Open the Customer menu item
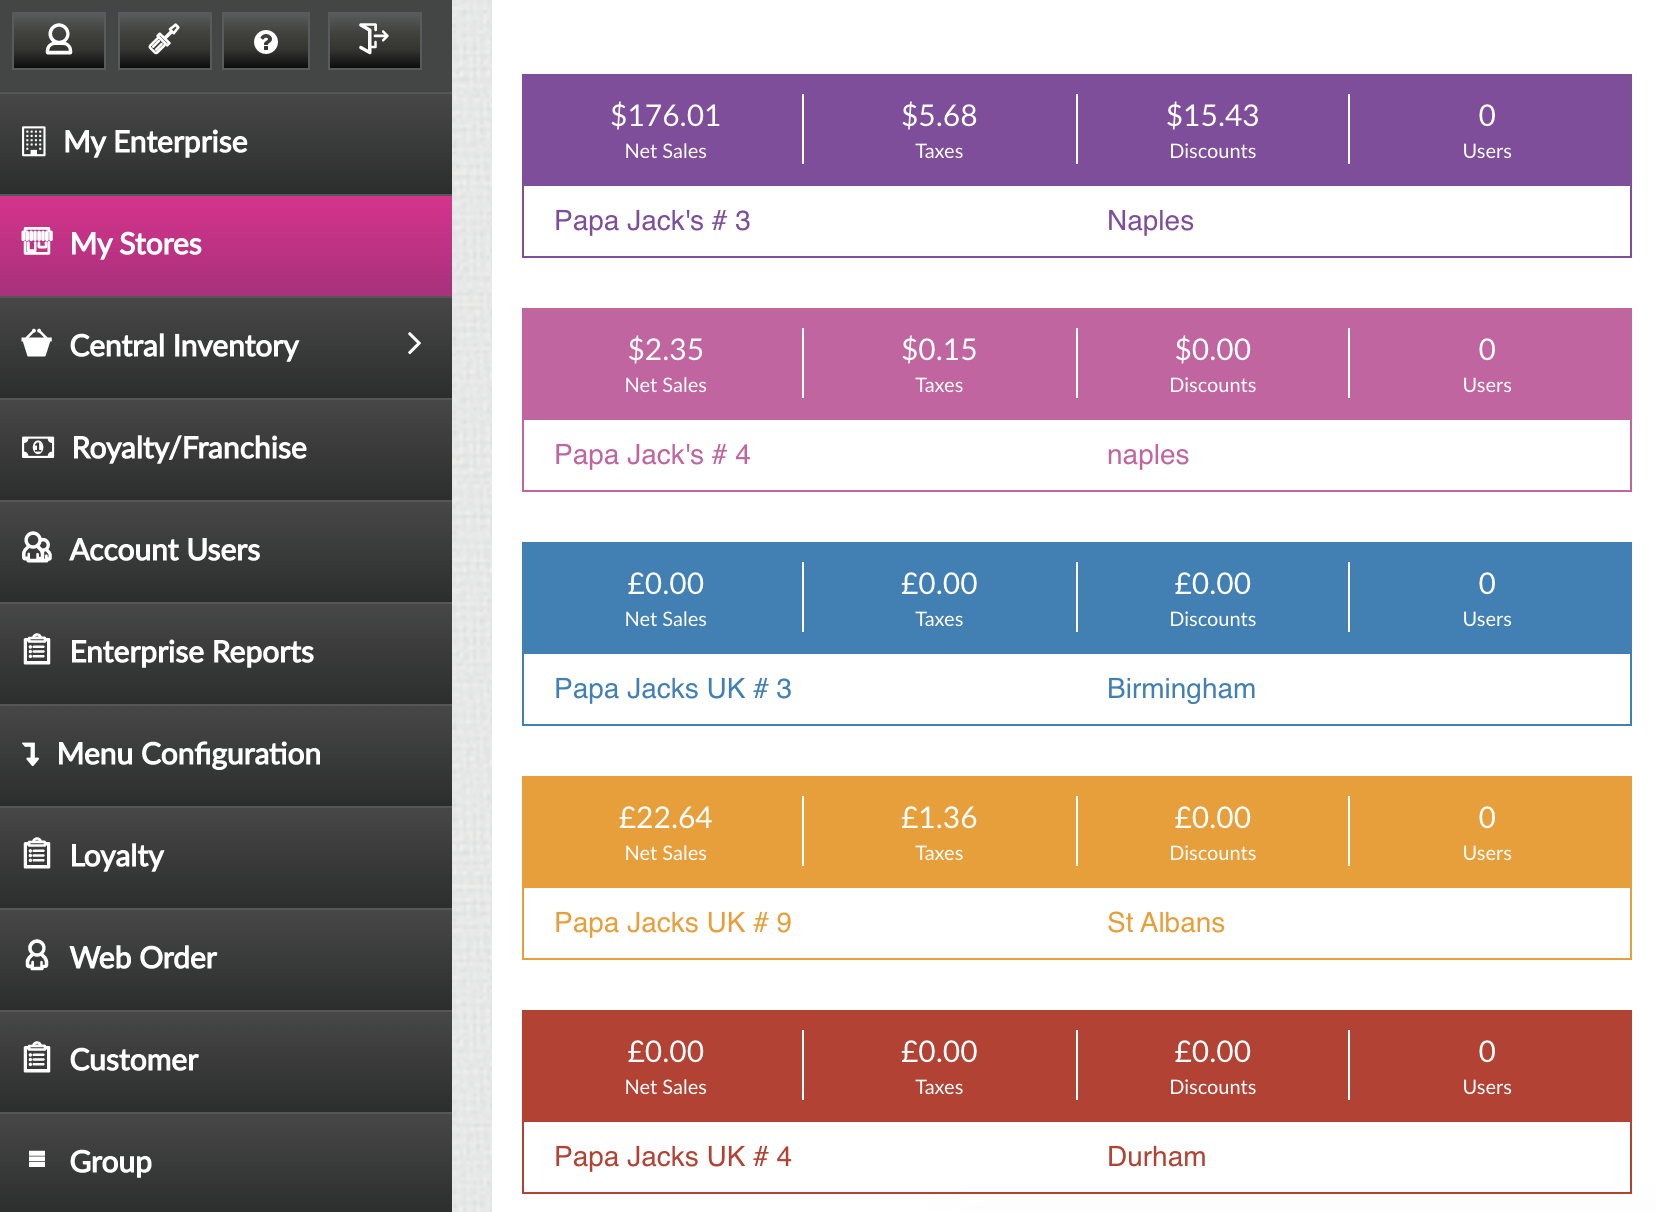The width and height of the screenshot is (1656, 1212). 134,1060
